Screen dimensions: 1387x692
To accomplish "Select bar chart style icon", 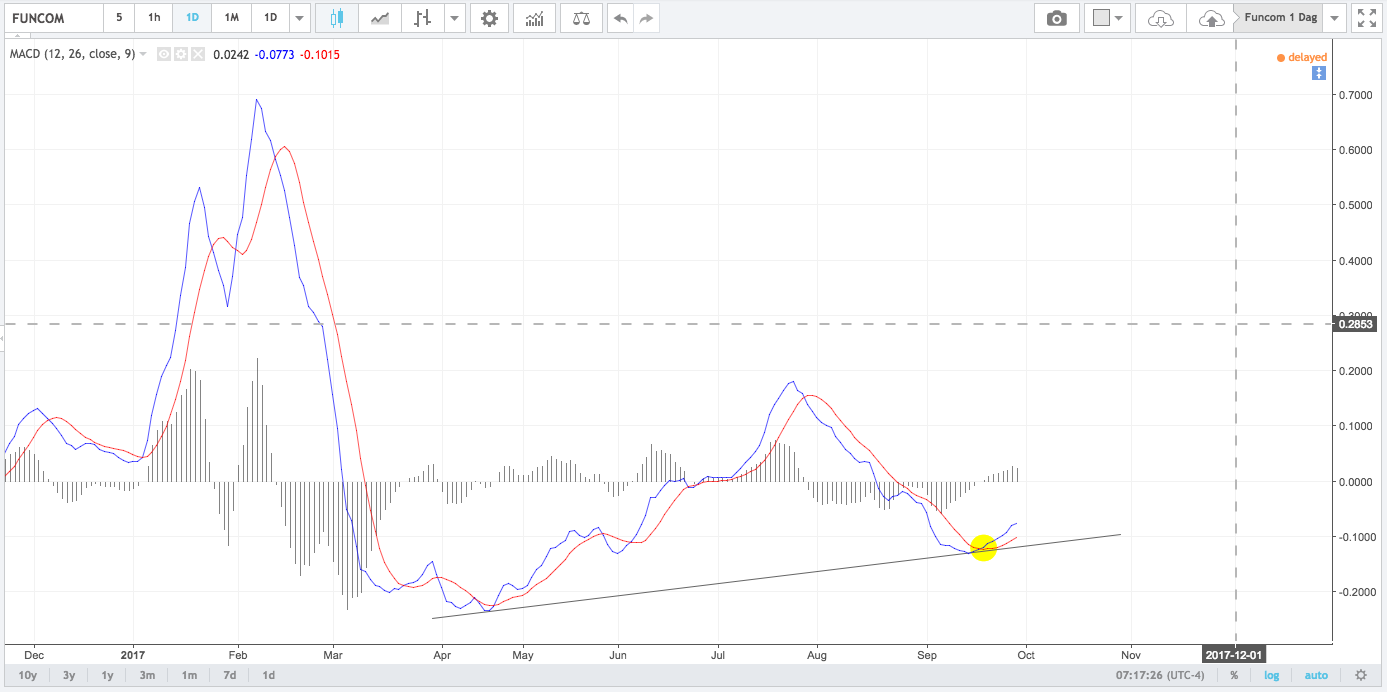I will pyautogui.click(x=422, y=18).
